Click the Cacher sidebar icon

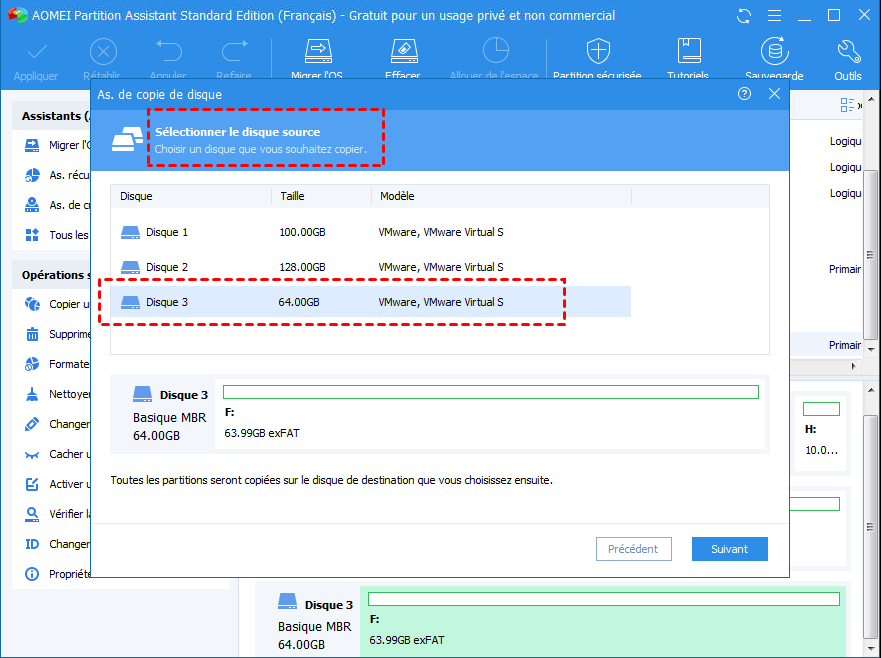click(x=32, y=455)
